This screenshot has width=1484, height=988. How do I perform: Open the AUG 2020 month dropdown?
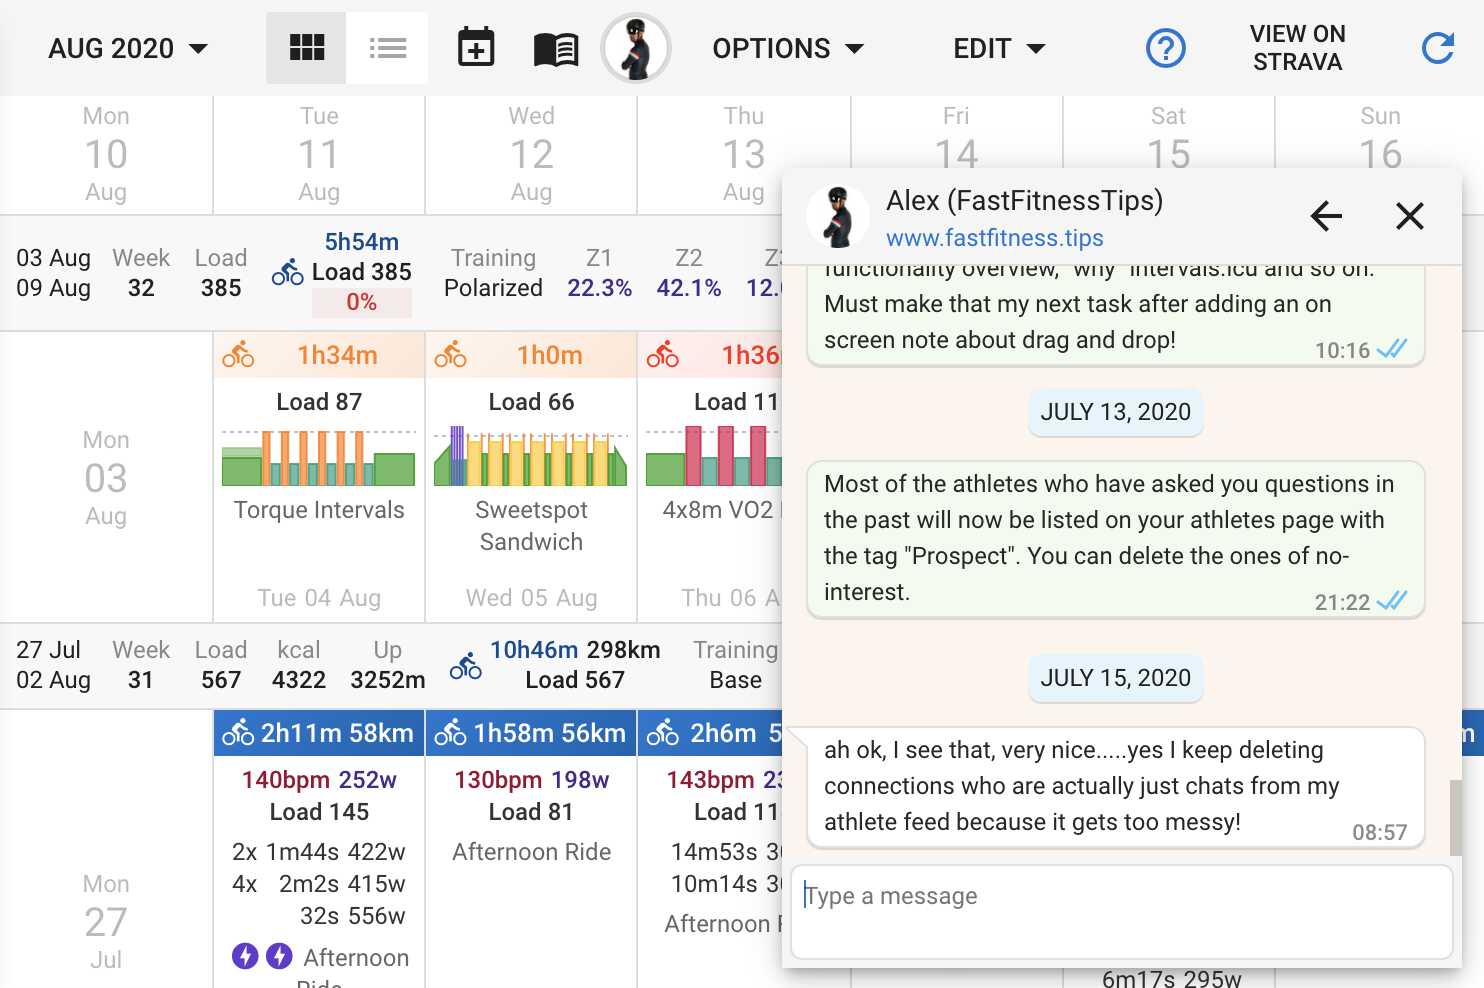click(128, 48)
